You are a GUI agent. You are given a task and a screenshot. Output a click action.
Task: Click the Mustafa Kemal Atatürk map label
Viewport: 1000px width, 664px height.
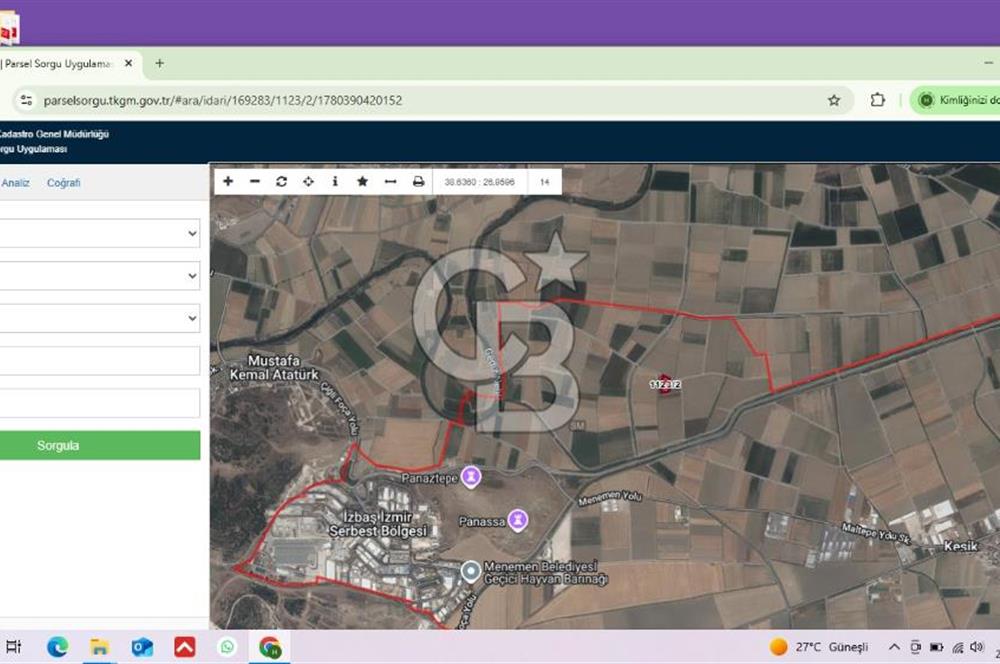(274, 367)
